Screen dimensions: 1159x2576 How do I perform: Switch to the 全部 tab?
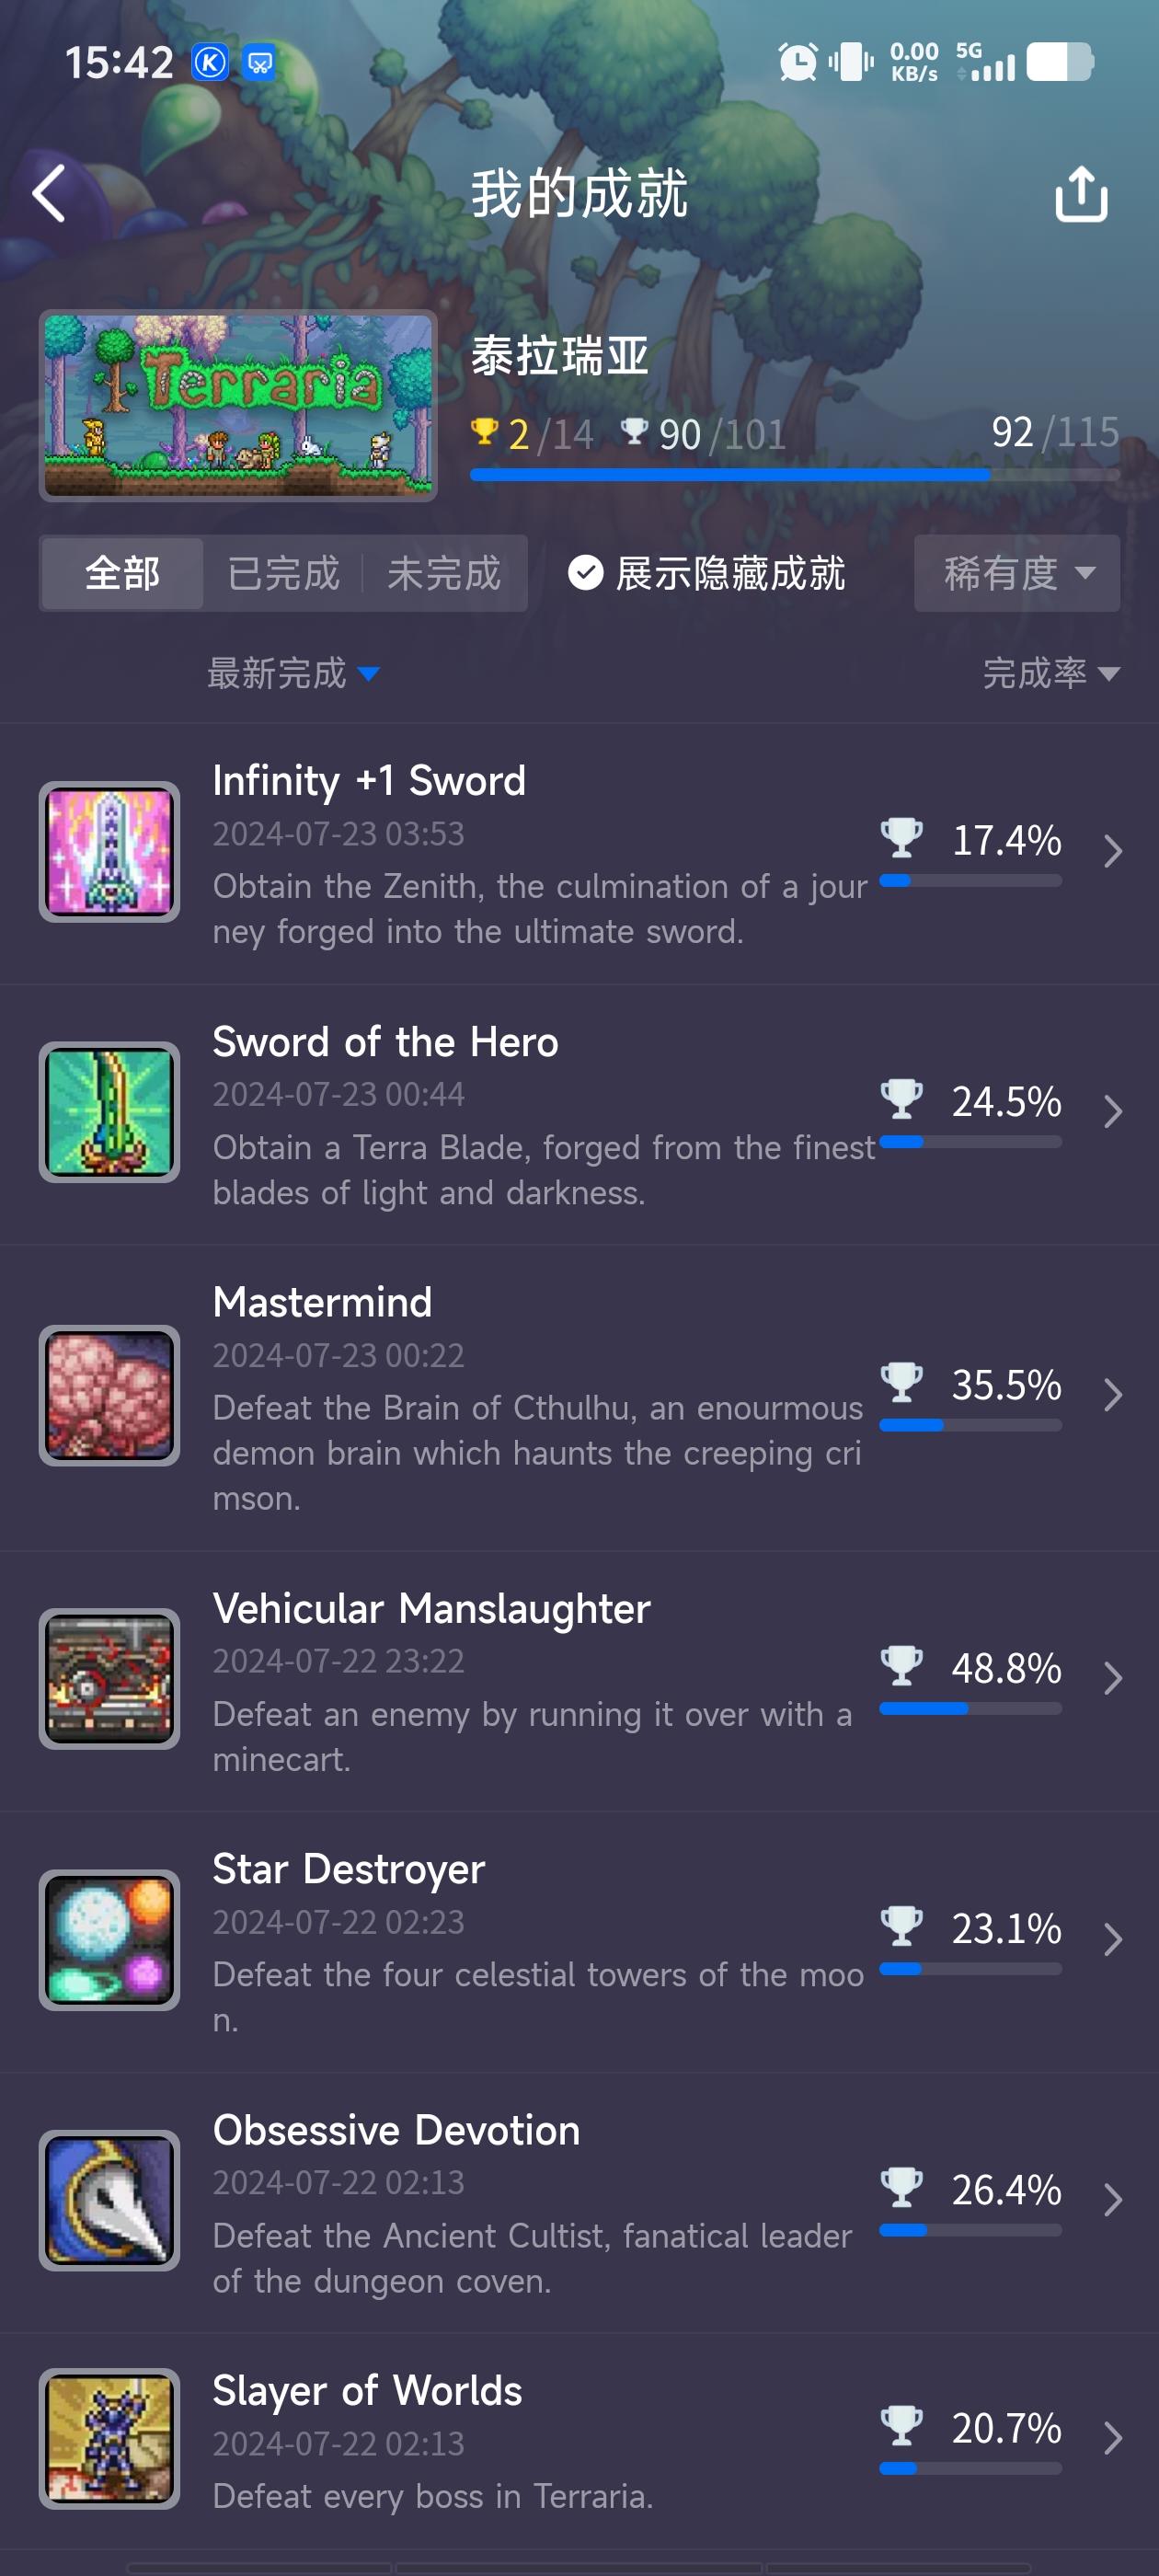point(122,573)
